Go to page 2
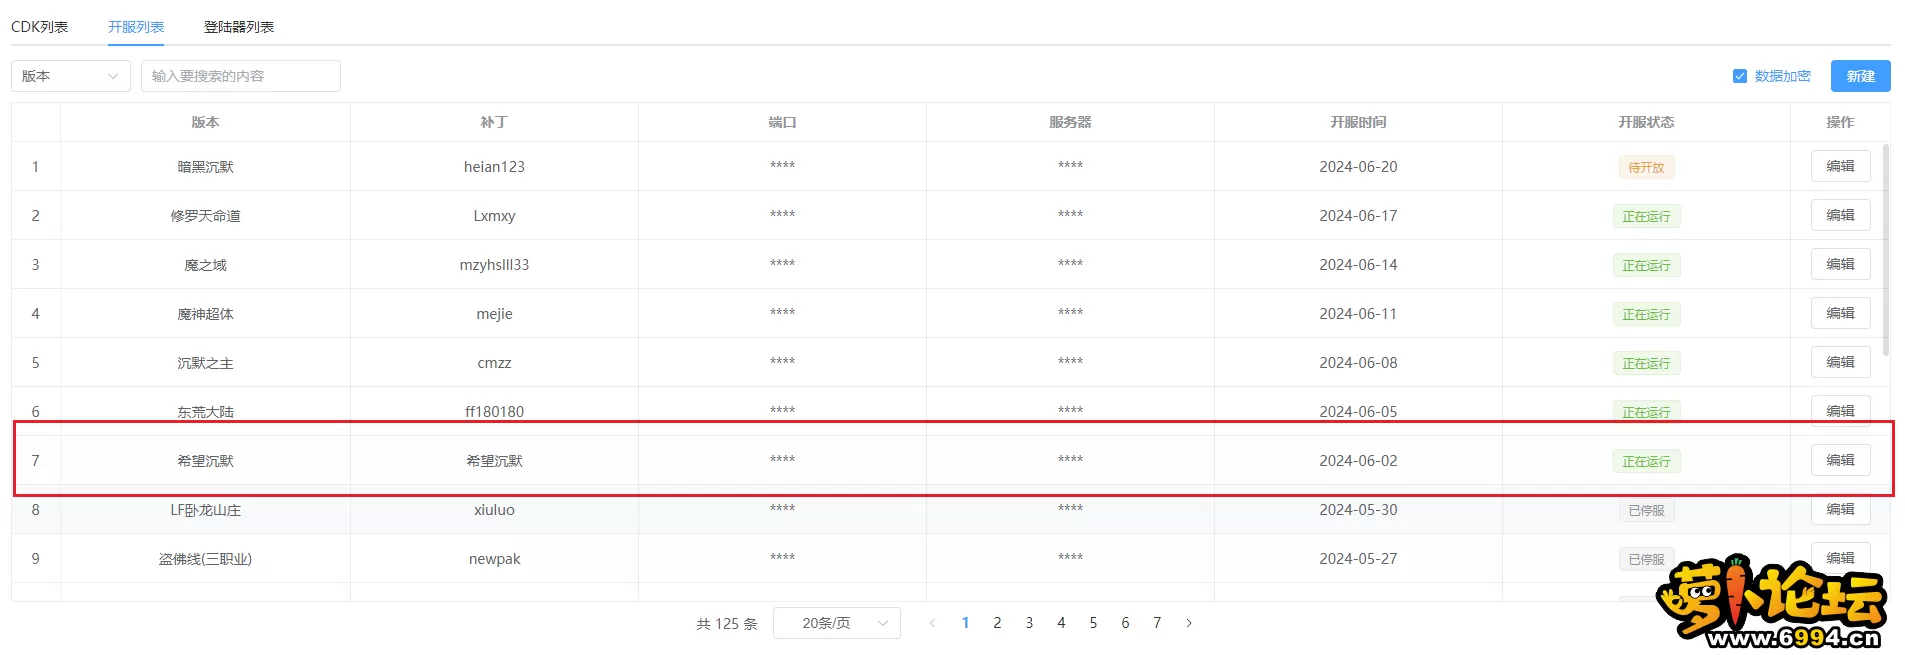 (x=997, y=623)
